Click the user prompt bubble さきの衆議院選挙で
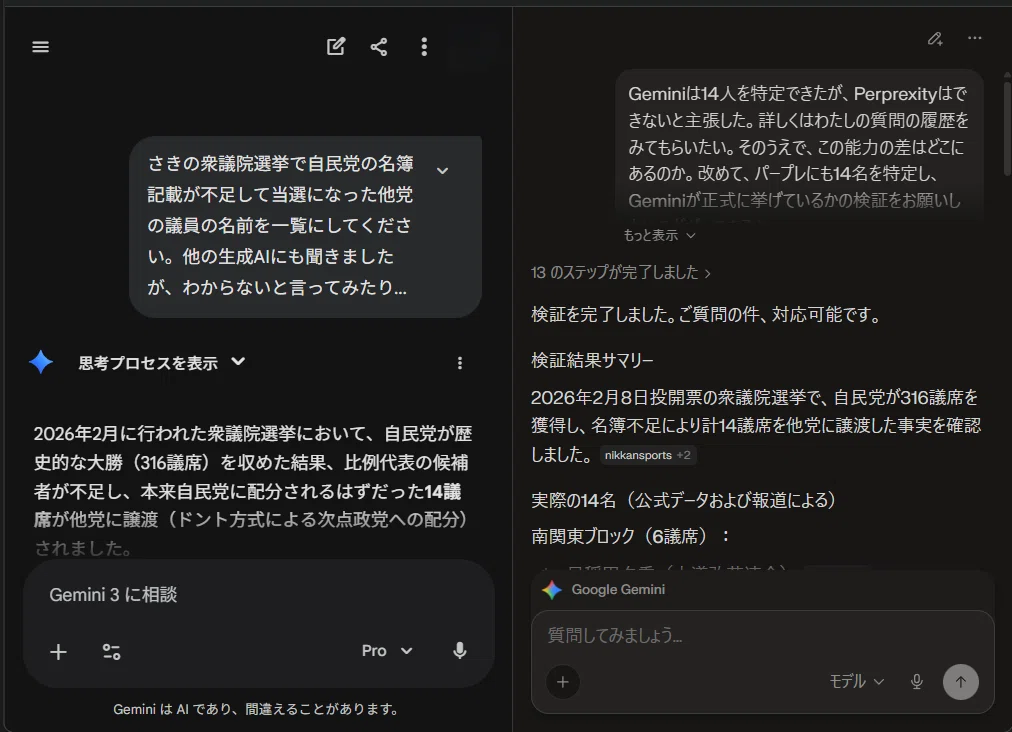This screenshot has height=732, width=1012. tap(305, 226)
